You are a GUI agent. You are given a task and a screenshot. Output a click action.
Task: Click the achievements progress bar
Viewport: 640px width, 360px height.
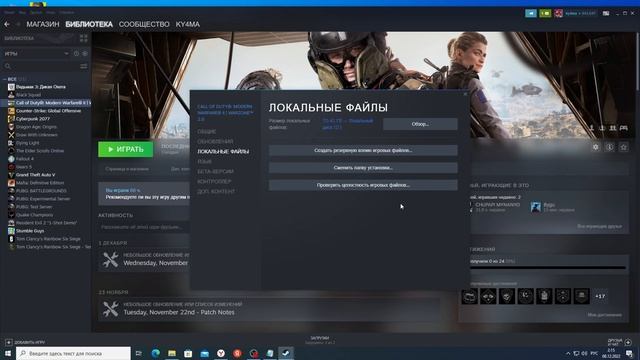click(547, 268)
